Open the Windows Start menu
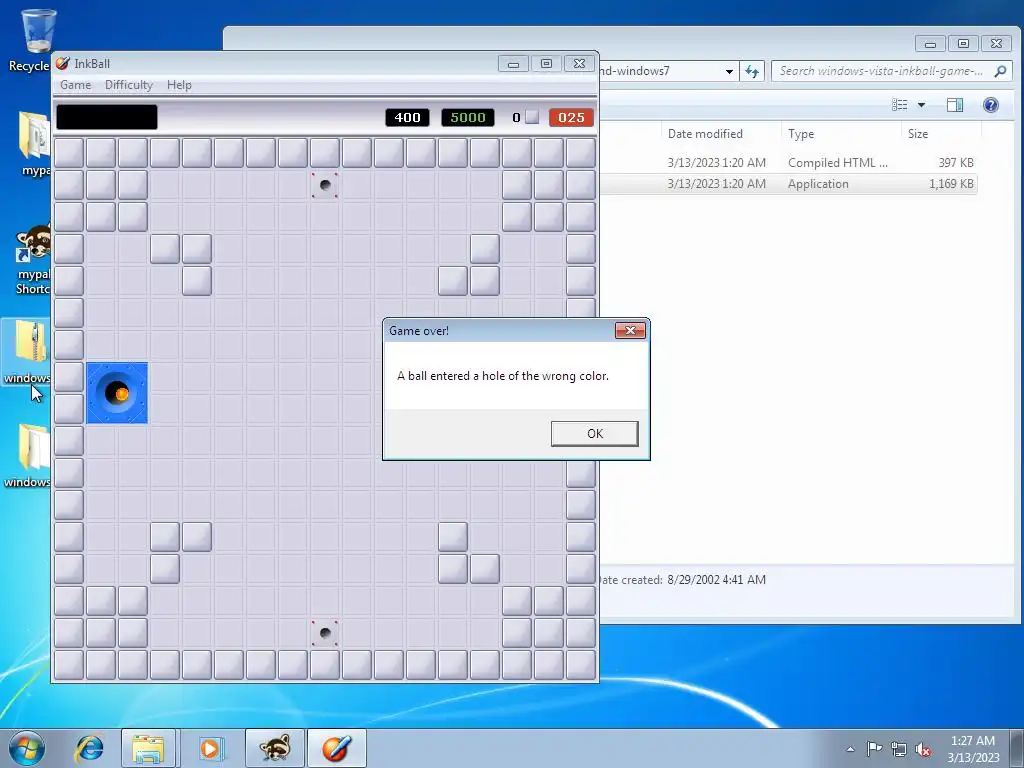Viewport: 1024px width, 768px height. (27, 748)
